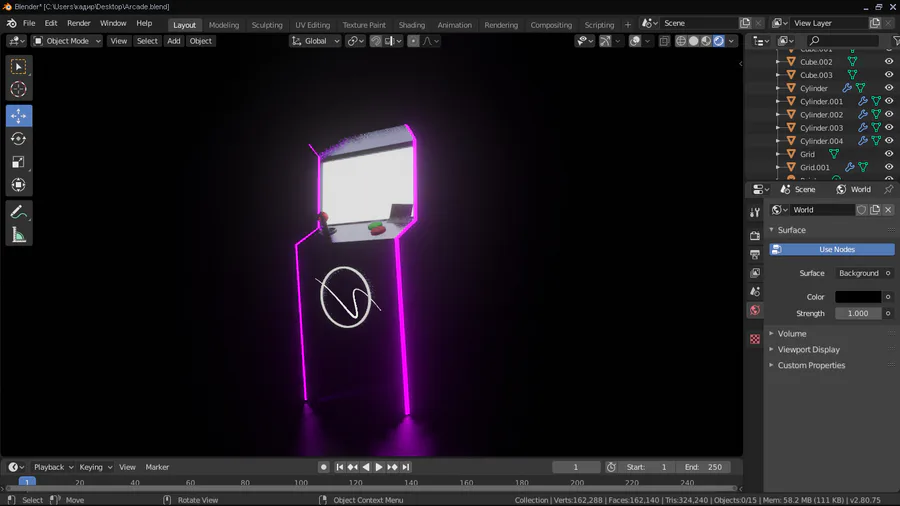Switch to wireframe viewport shading
The width and height of the screenshot is (900, 506).
(x=681, y=41)
